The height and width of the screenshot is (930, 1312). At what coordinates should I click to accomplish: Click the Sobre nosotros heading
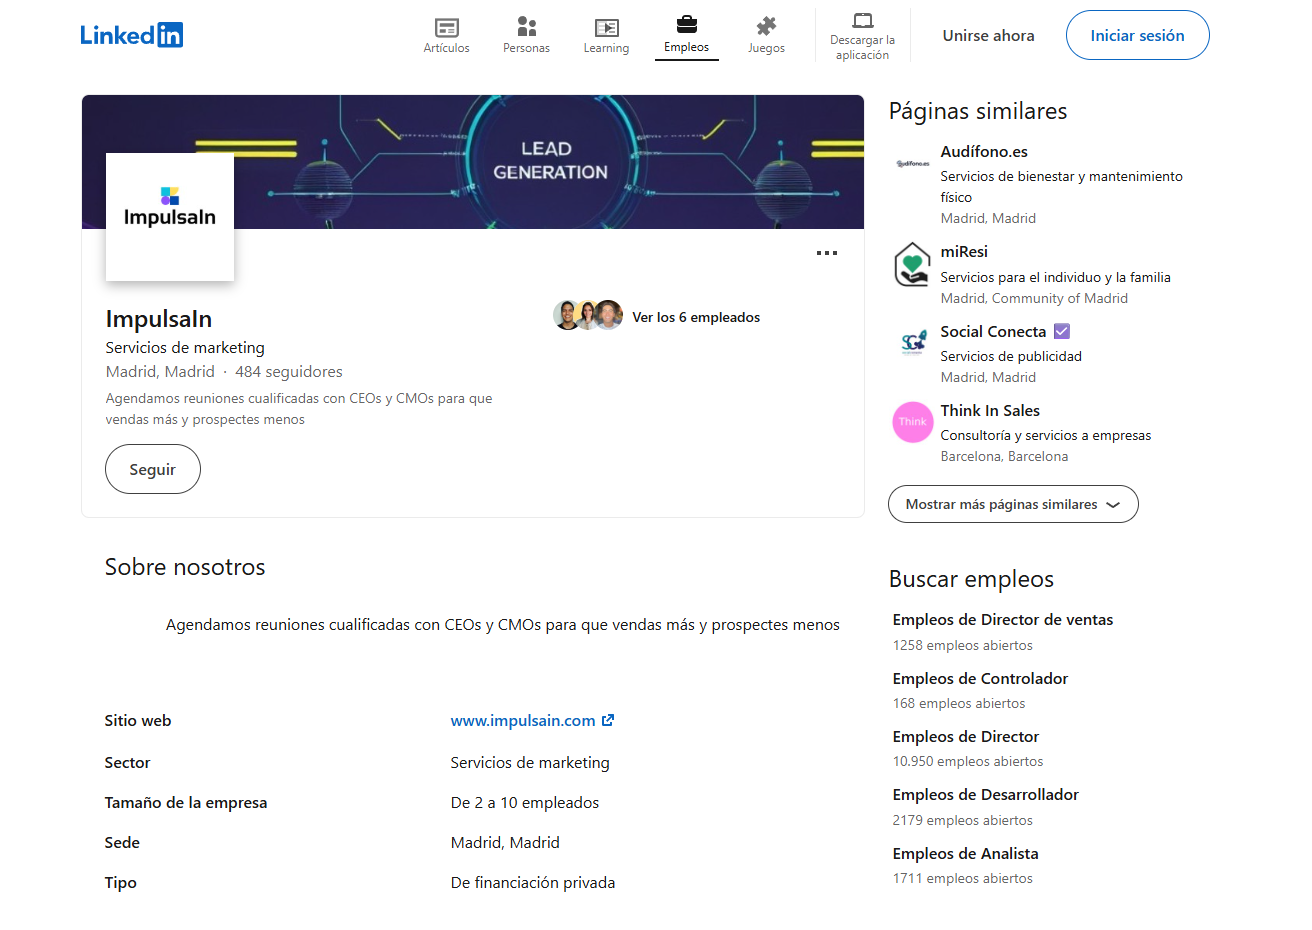[x=185, y=567]
